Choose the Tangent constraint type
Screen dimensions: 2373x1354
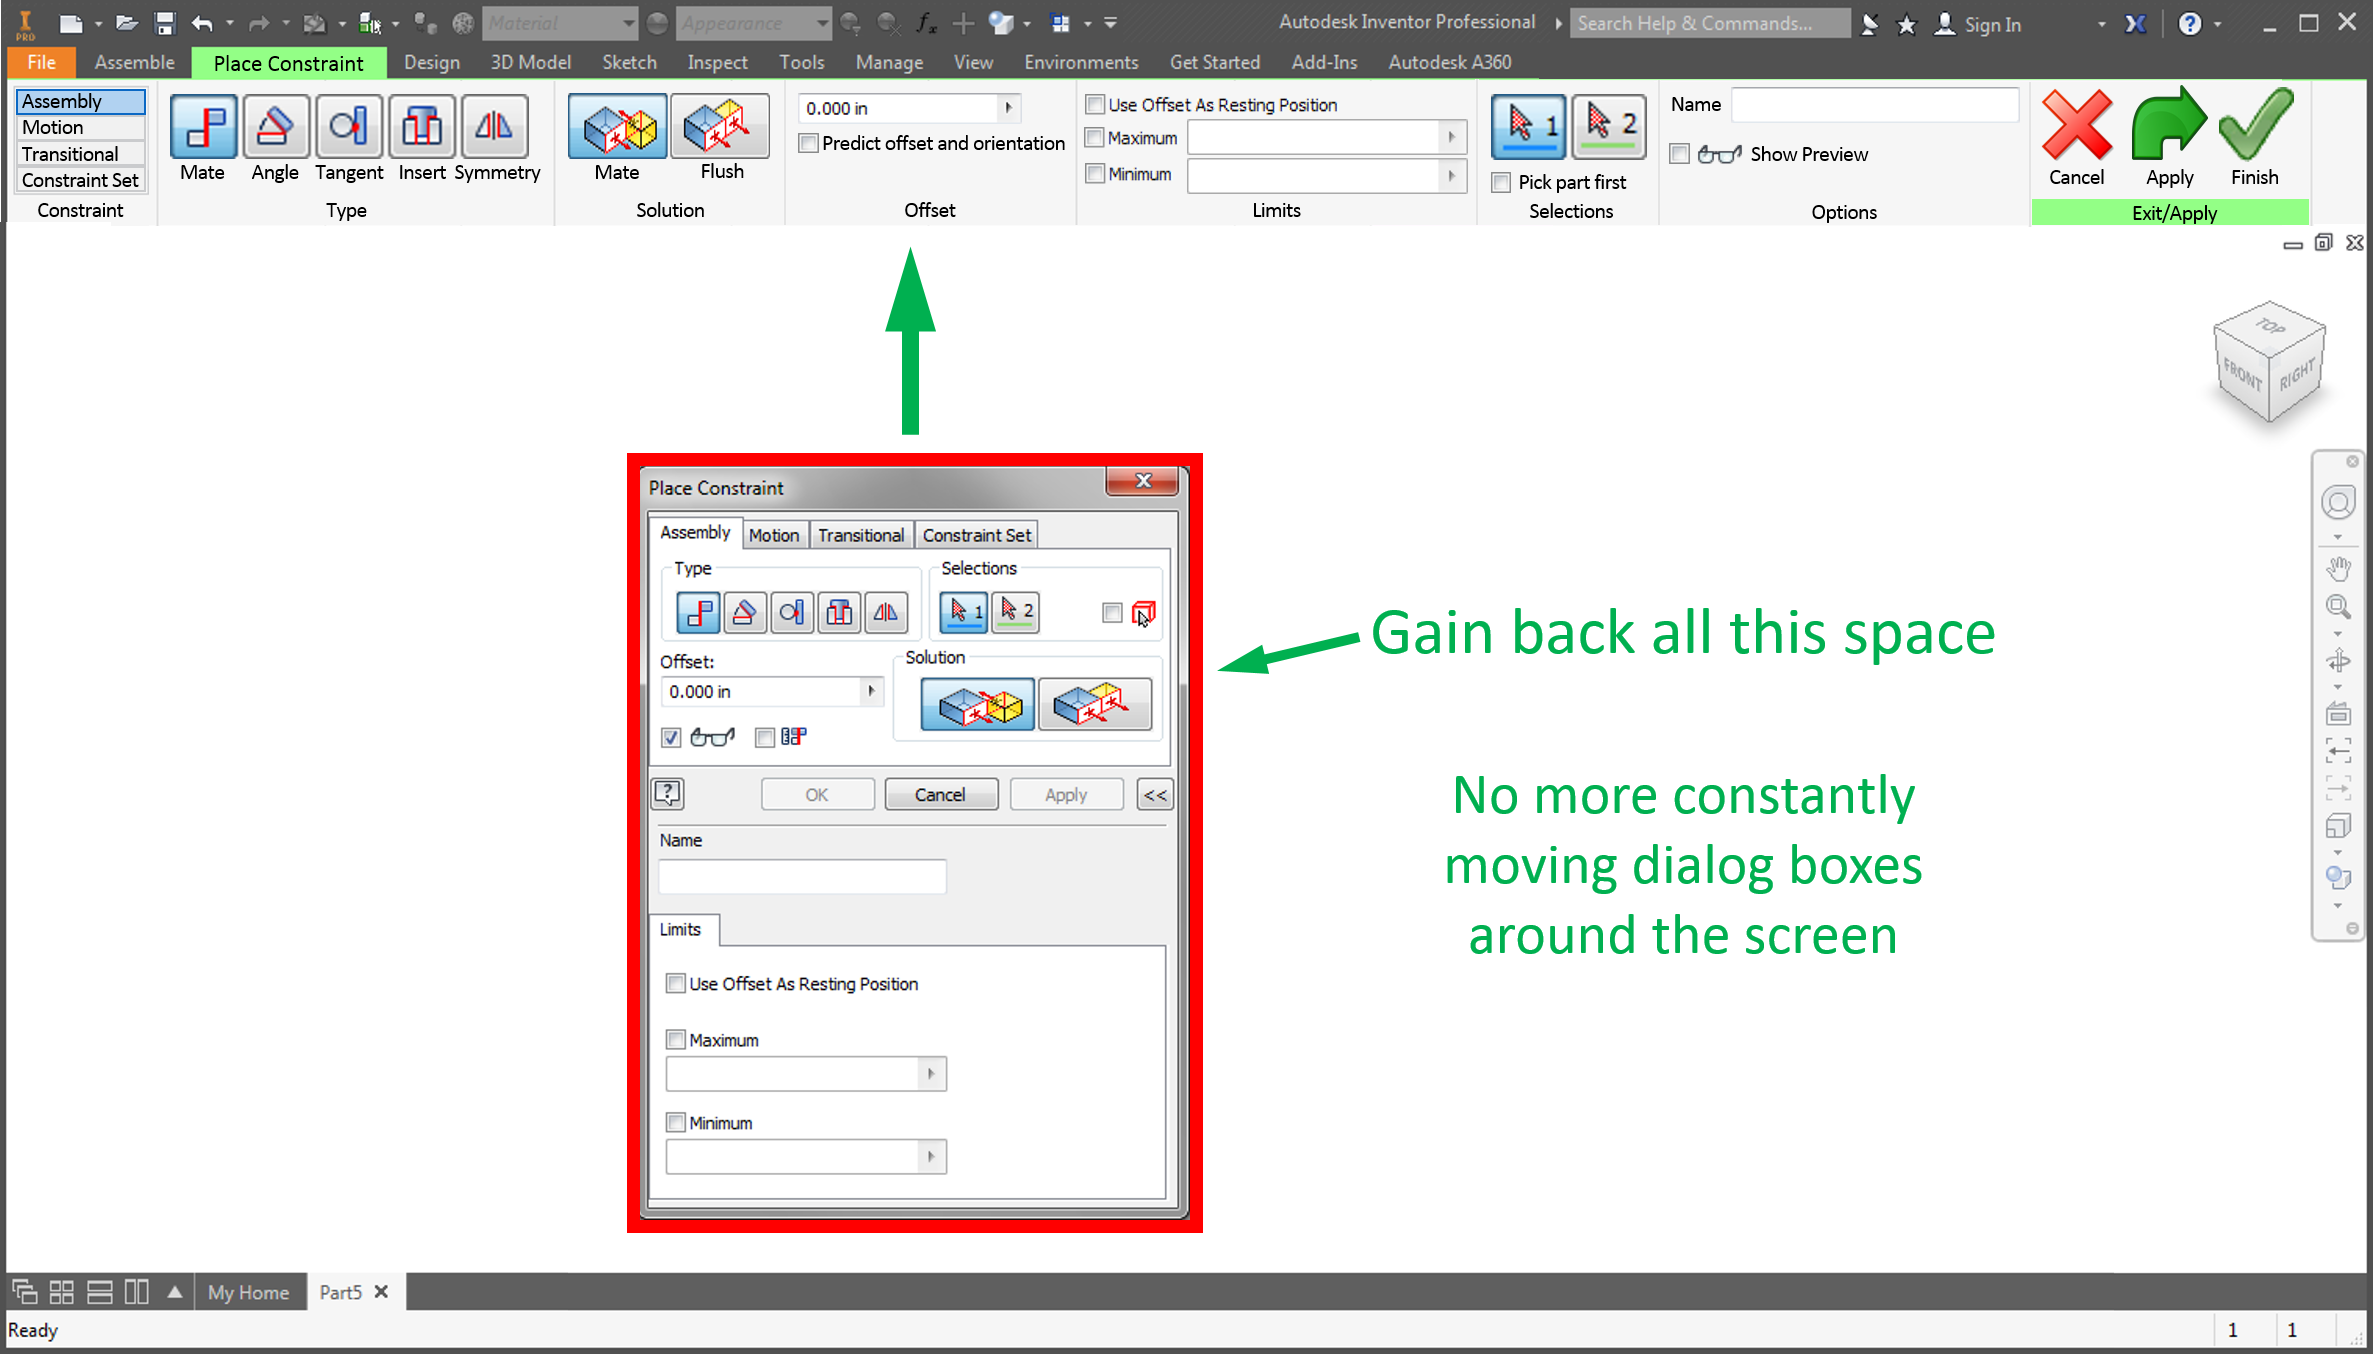348,126
